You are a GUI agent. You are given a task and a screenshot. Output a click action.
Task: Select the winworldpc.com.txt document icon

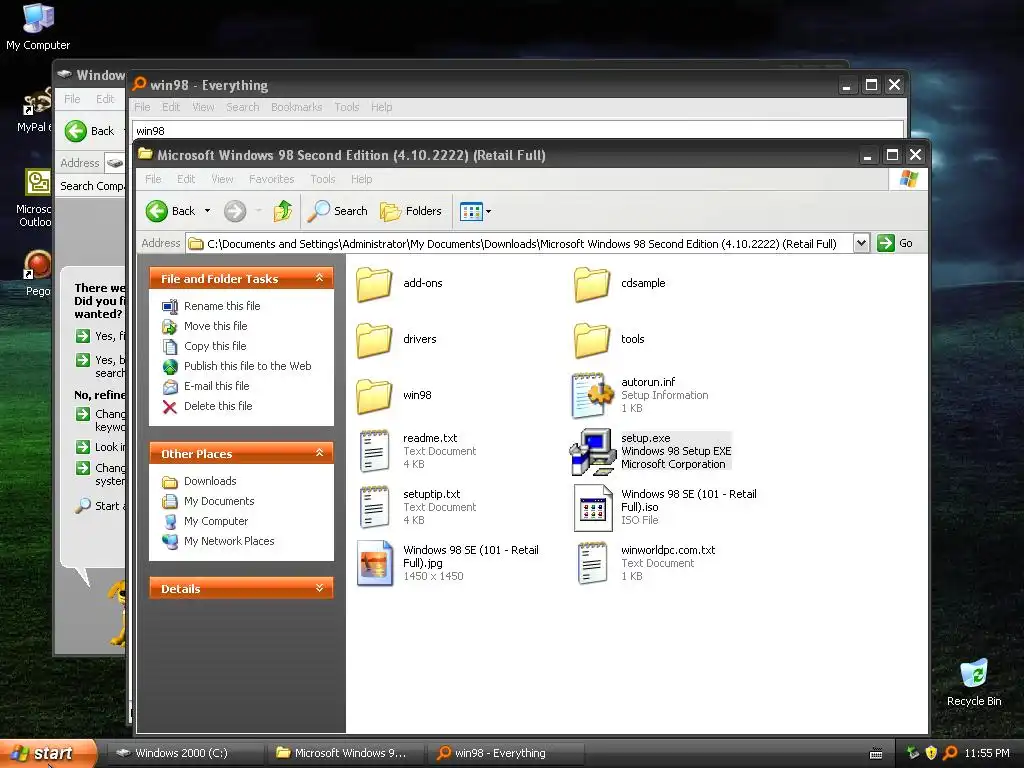tap(592, 563)
